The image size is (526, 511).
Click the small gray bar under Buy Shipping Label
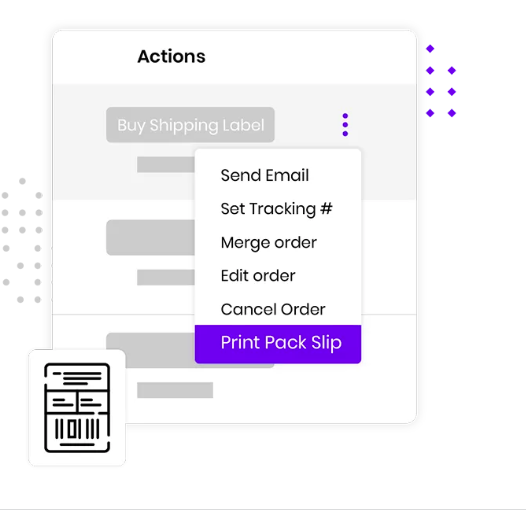point(166,164)
